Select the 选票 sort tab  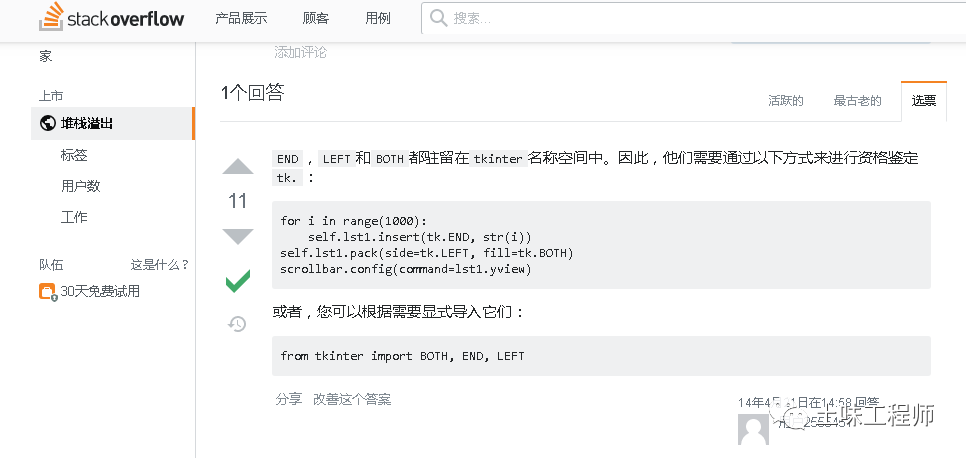click(x=923, y=101)
